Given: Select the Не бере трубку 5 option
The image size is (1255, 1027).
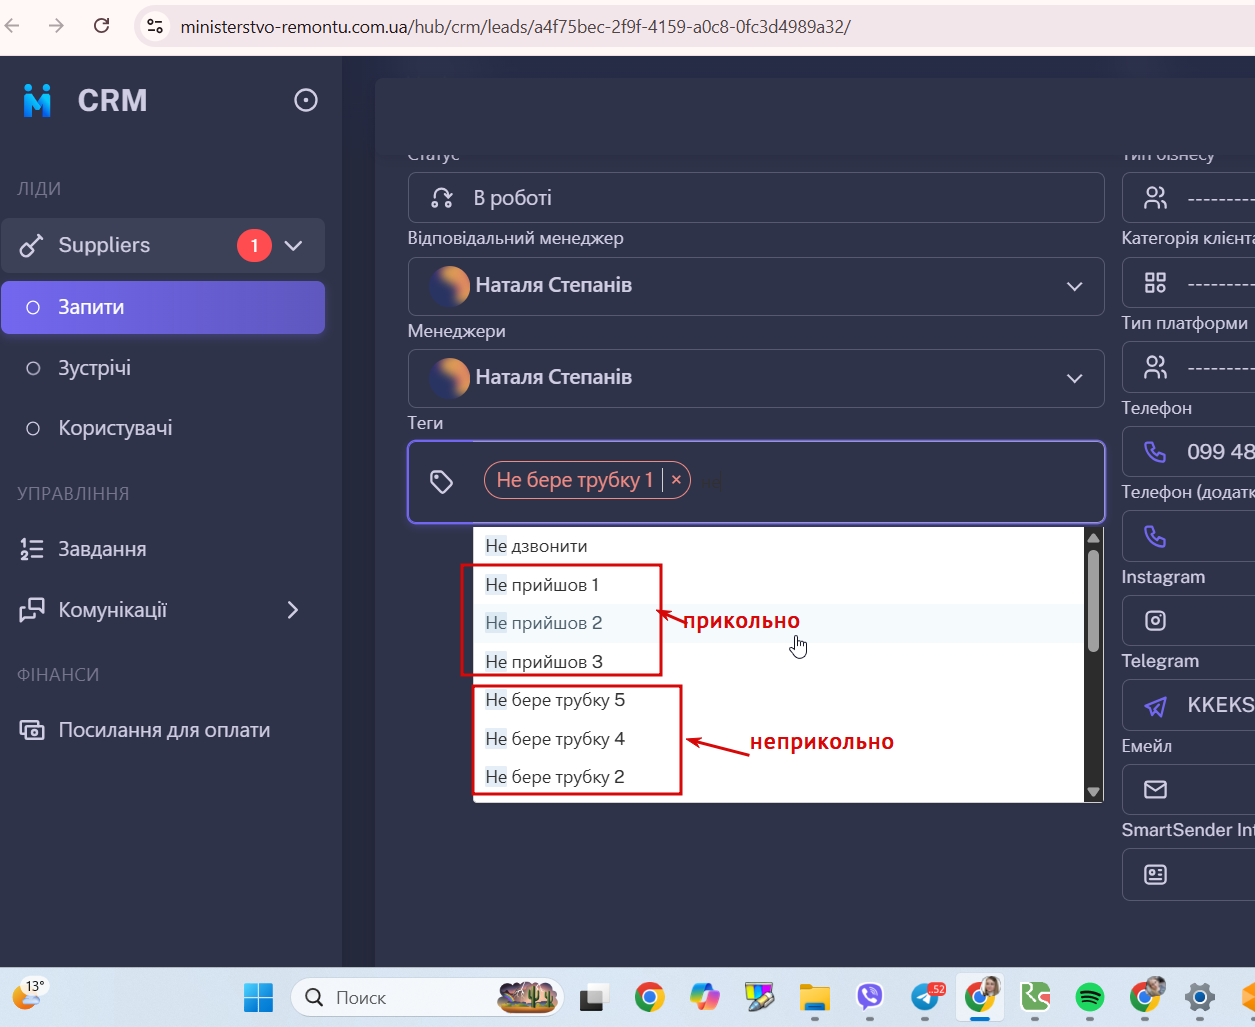Looking at the screenshot, I should pyautogui.click(x=779, y=700).
